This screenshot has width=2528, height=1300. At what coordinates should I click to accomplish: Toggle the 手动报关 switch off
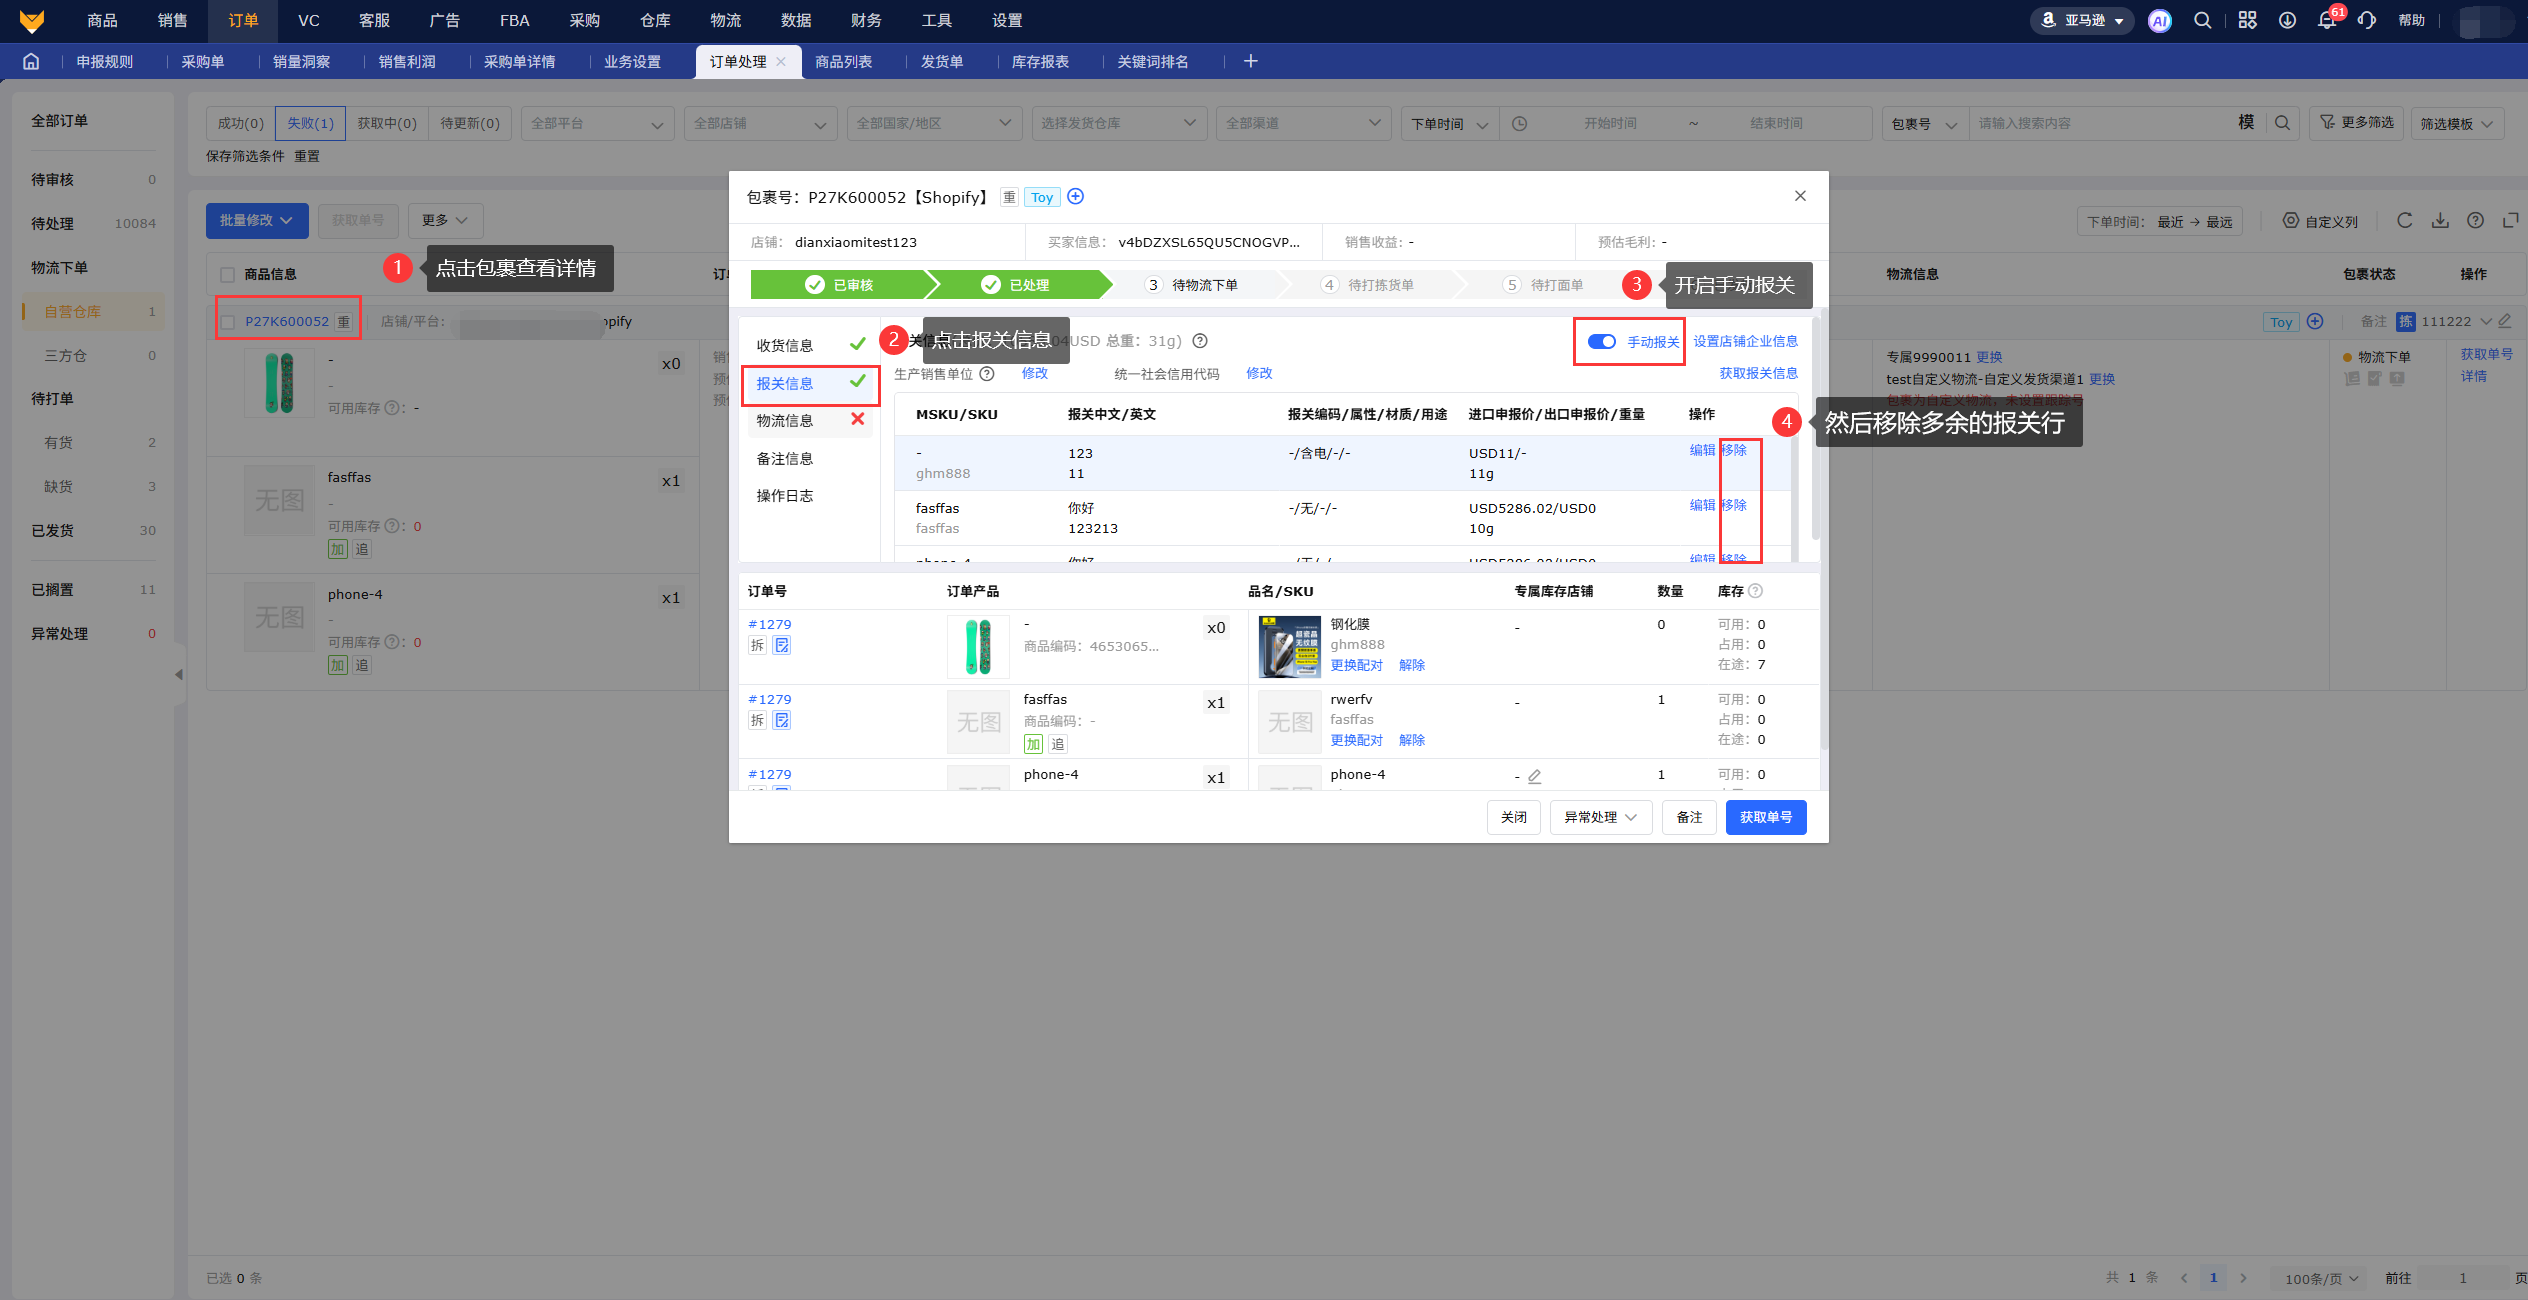tap(1601, 342)
